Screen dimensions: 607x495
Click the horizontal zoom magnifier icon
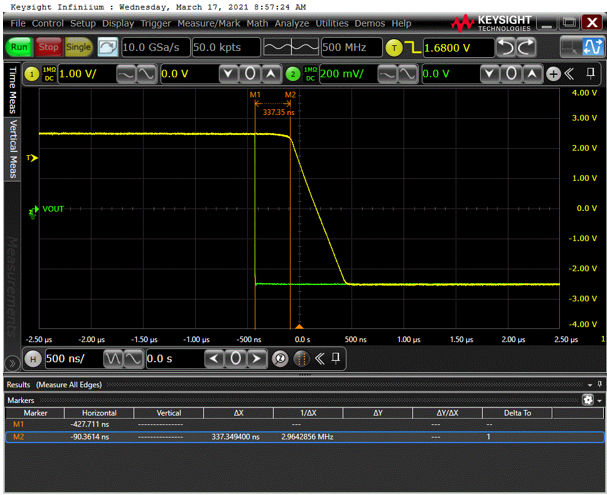tap(280, 359)
